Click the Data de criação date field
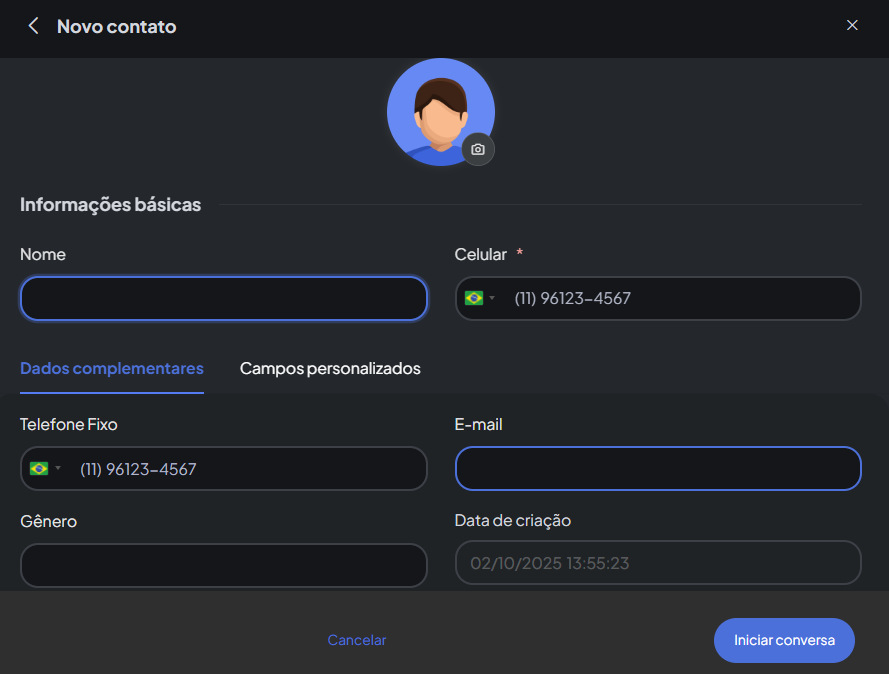 coord(658,562)
